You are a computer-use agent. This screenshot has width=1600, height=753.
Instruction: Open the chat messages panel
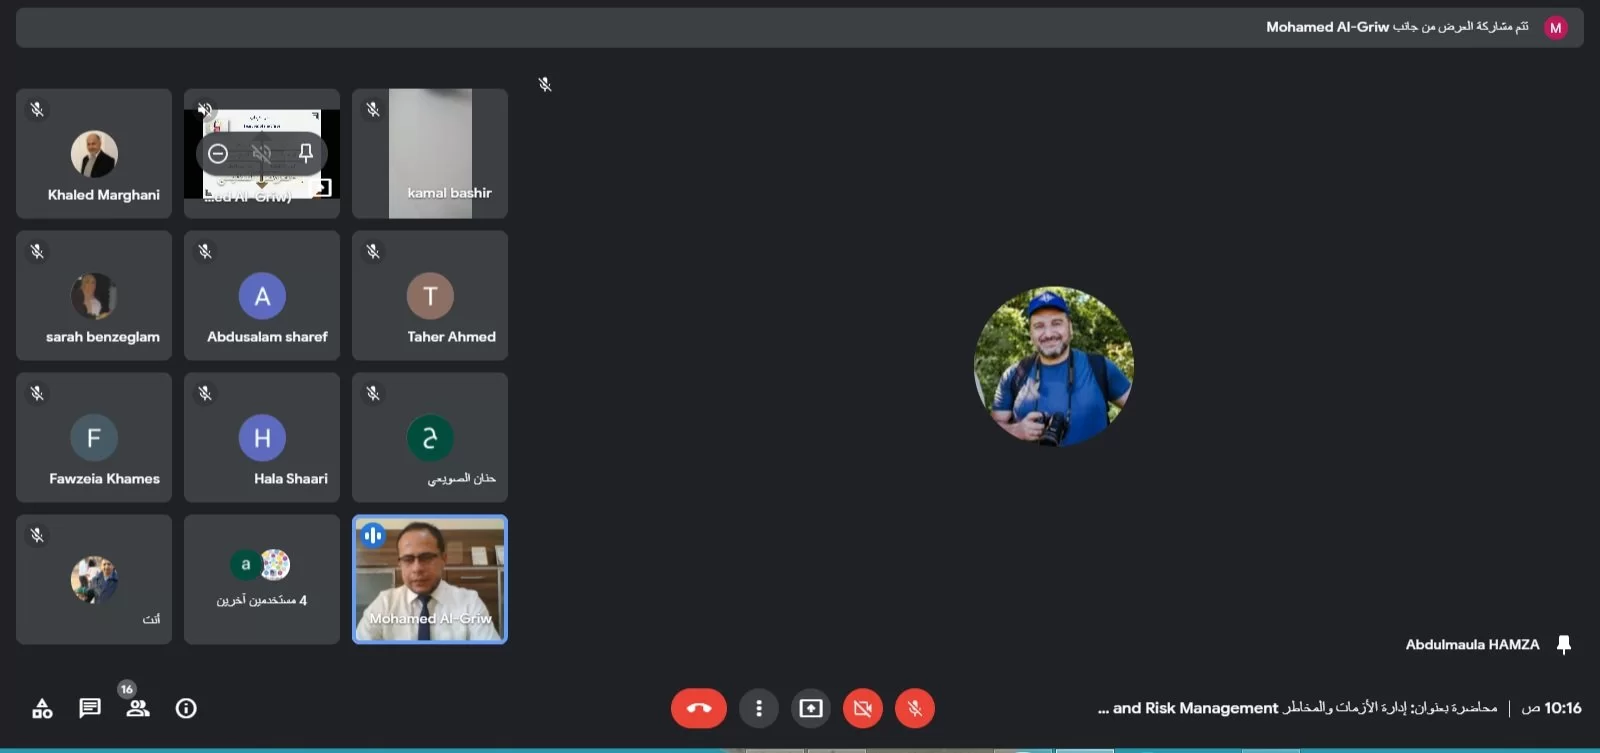pyautogui.click(x=90, y=709)
